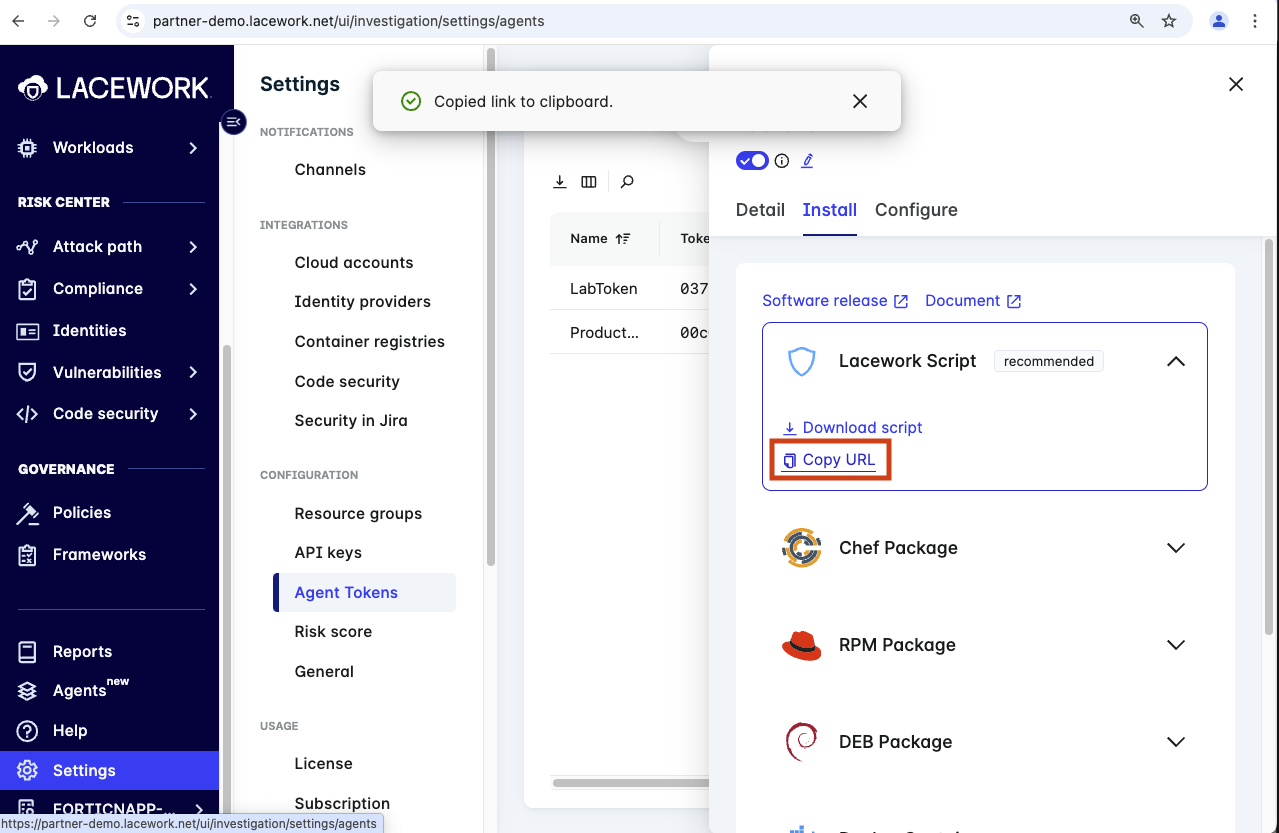This screenshot has height=833, width=1279.
Task: Click the Policies gavel icon
Action: click(28, 513)
